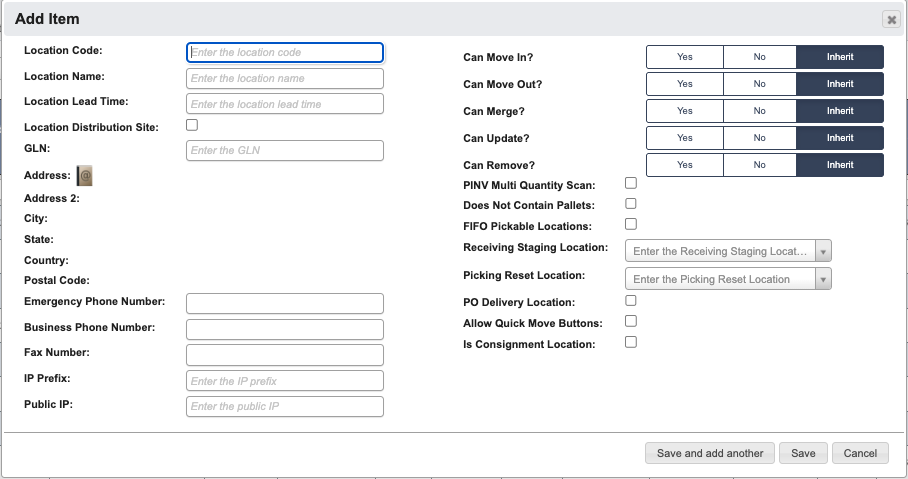
Task: Set Can Update to Yes
Action: pos(684,138)
